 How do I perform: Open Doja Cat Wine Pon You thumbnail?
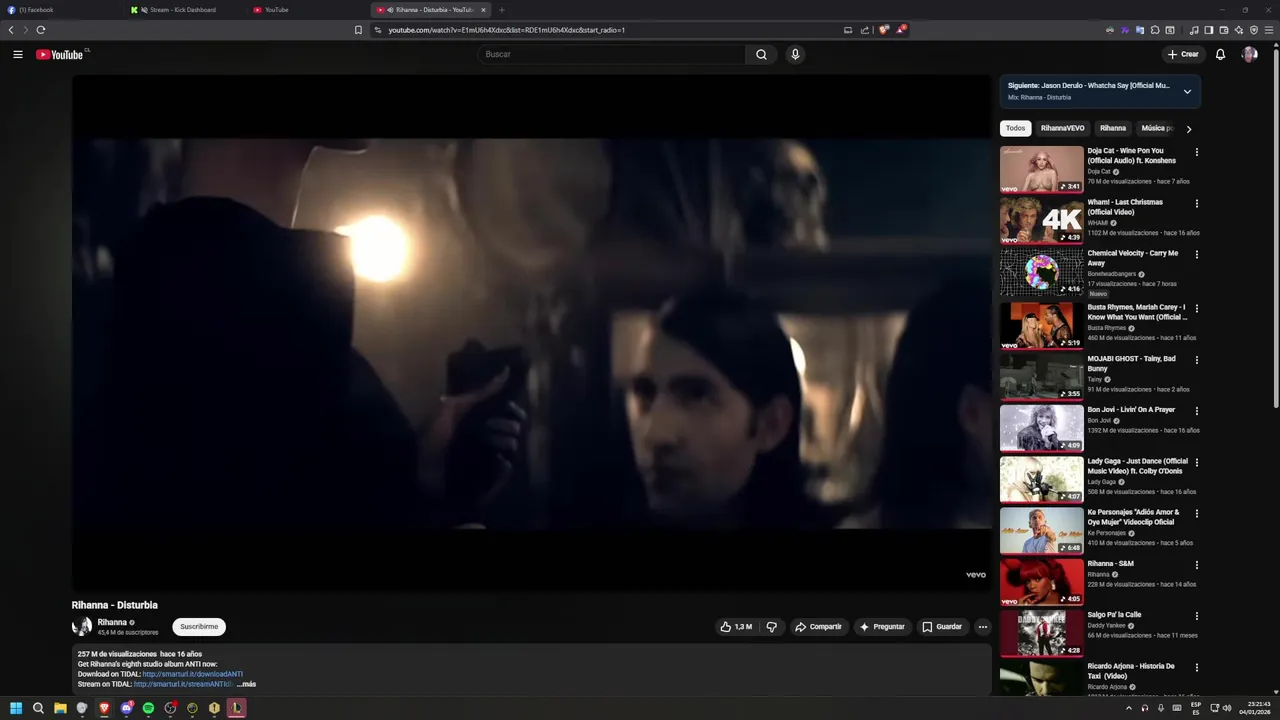[x=1042, y=169]
